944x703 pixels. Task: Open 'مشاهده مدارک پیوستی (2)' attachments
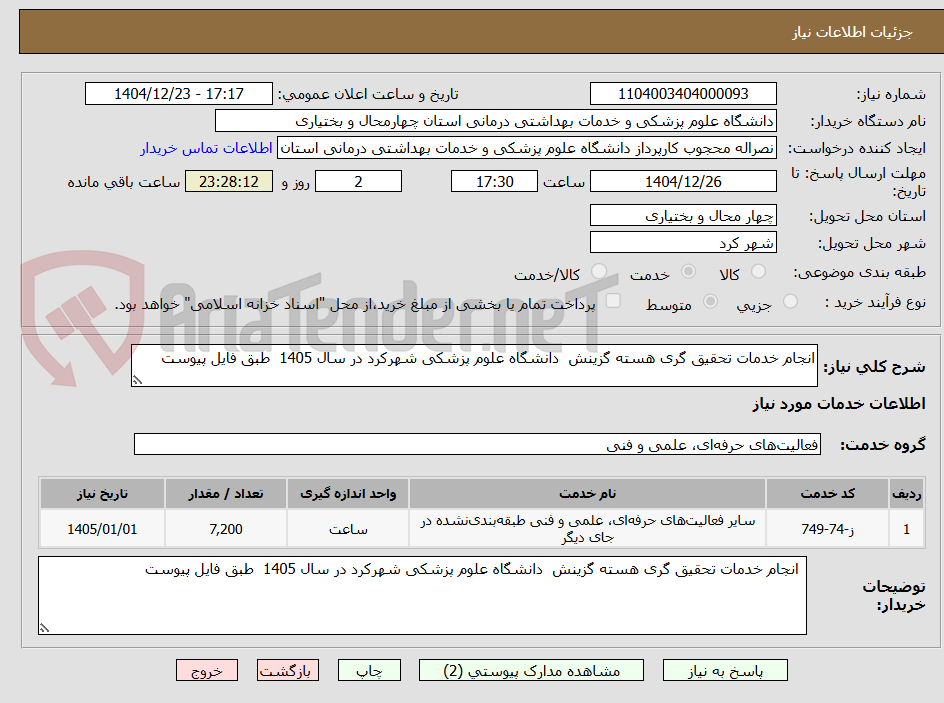point(531,670)
